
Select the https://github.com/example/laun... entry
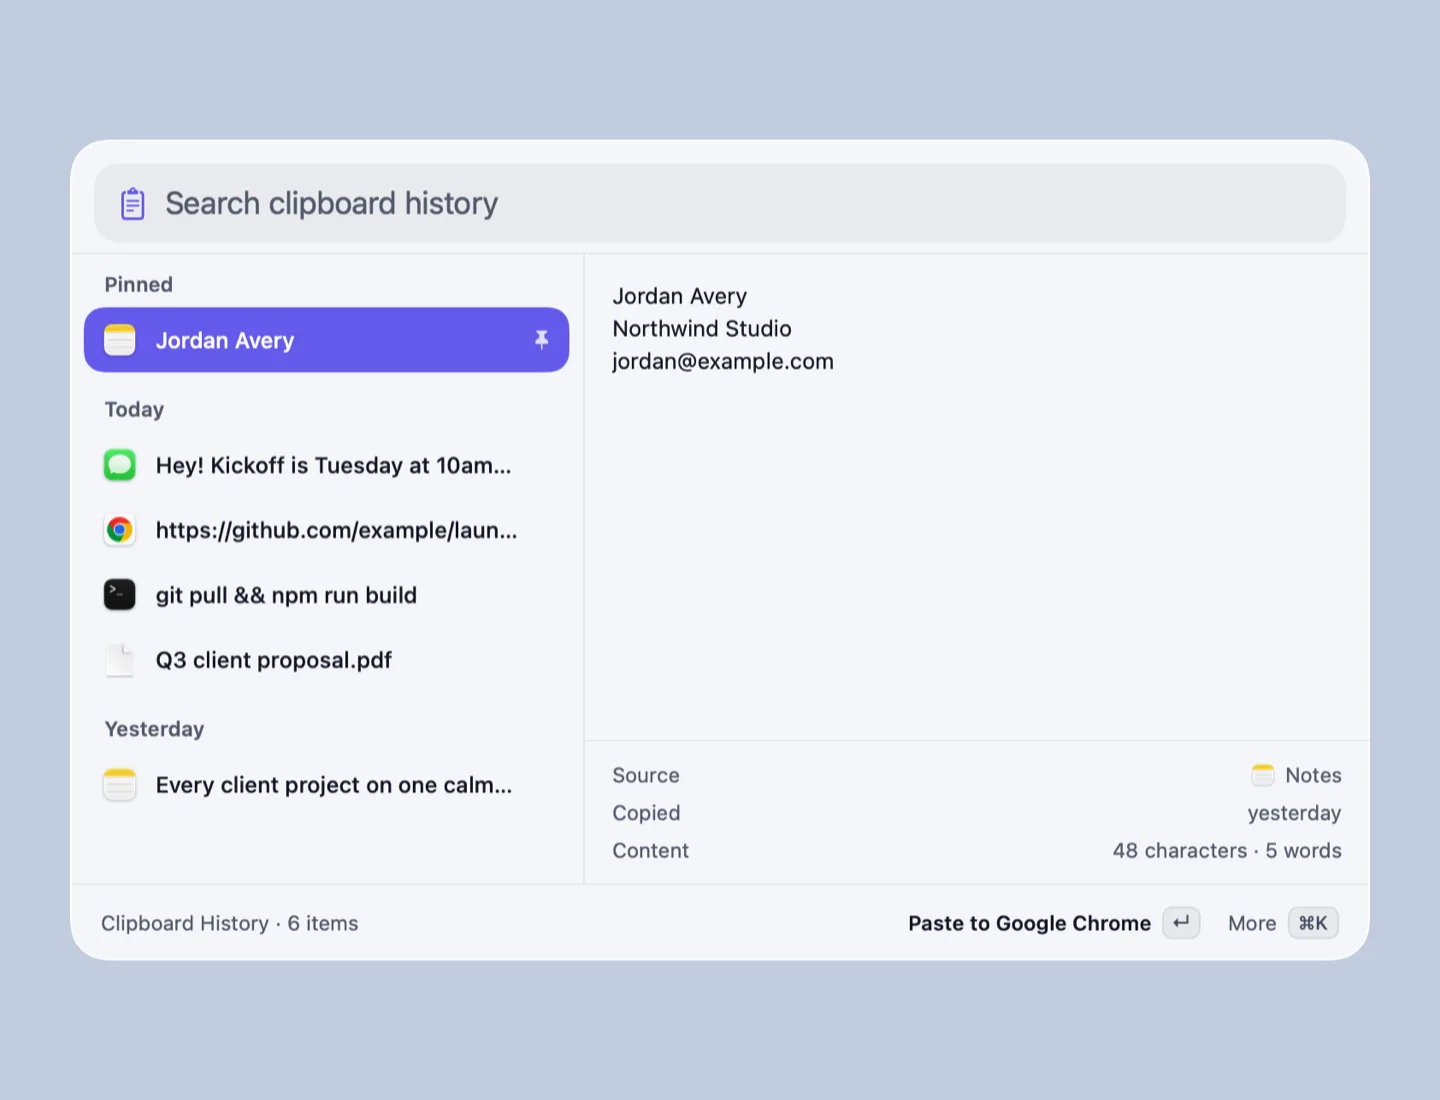point(326,530)
